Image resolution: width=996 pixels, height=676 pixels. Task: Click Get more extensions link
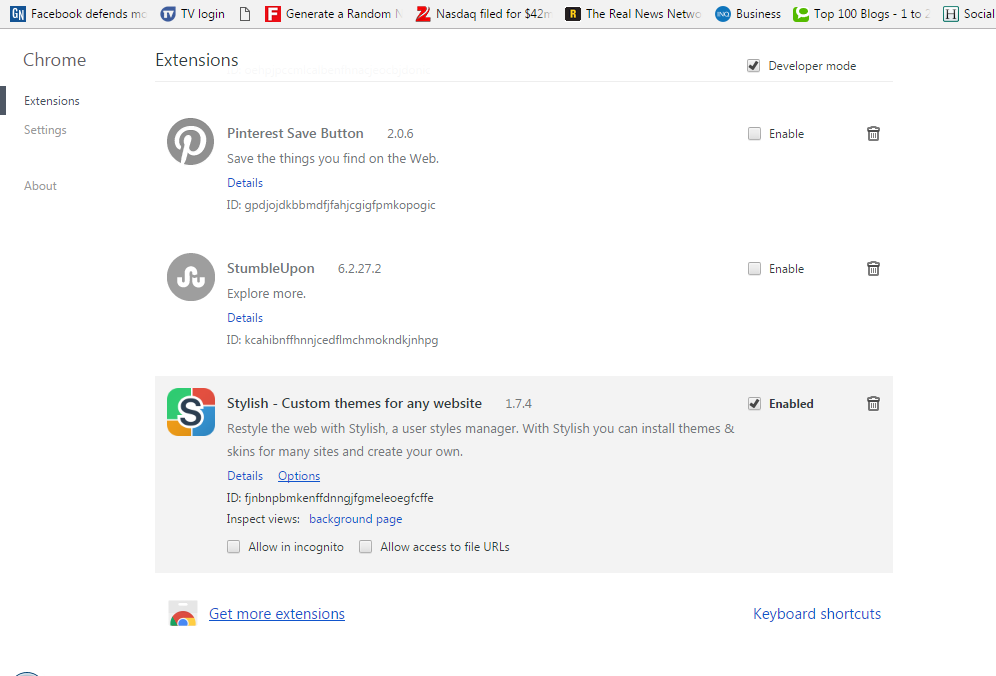point(277,614)
